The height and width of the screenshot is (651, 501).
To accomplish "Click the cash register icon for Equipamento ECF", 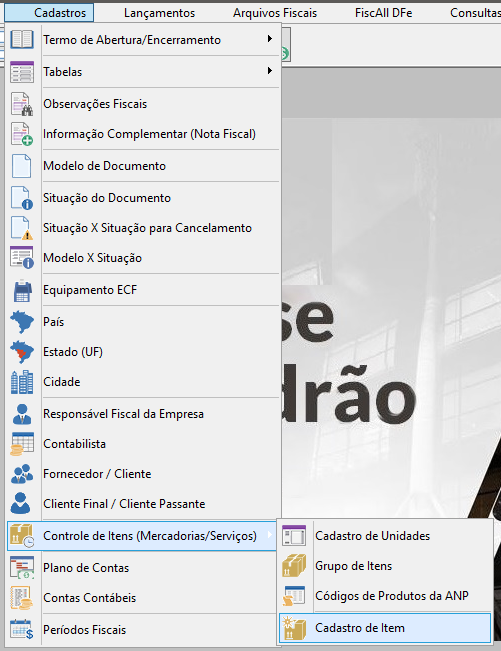I will click(x=22, y=290).
